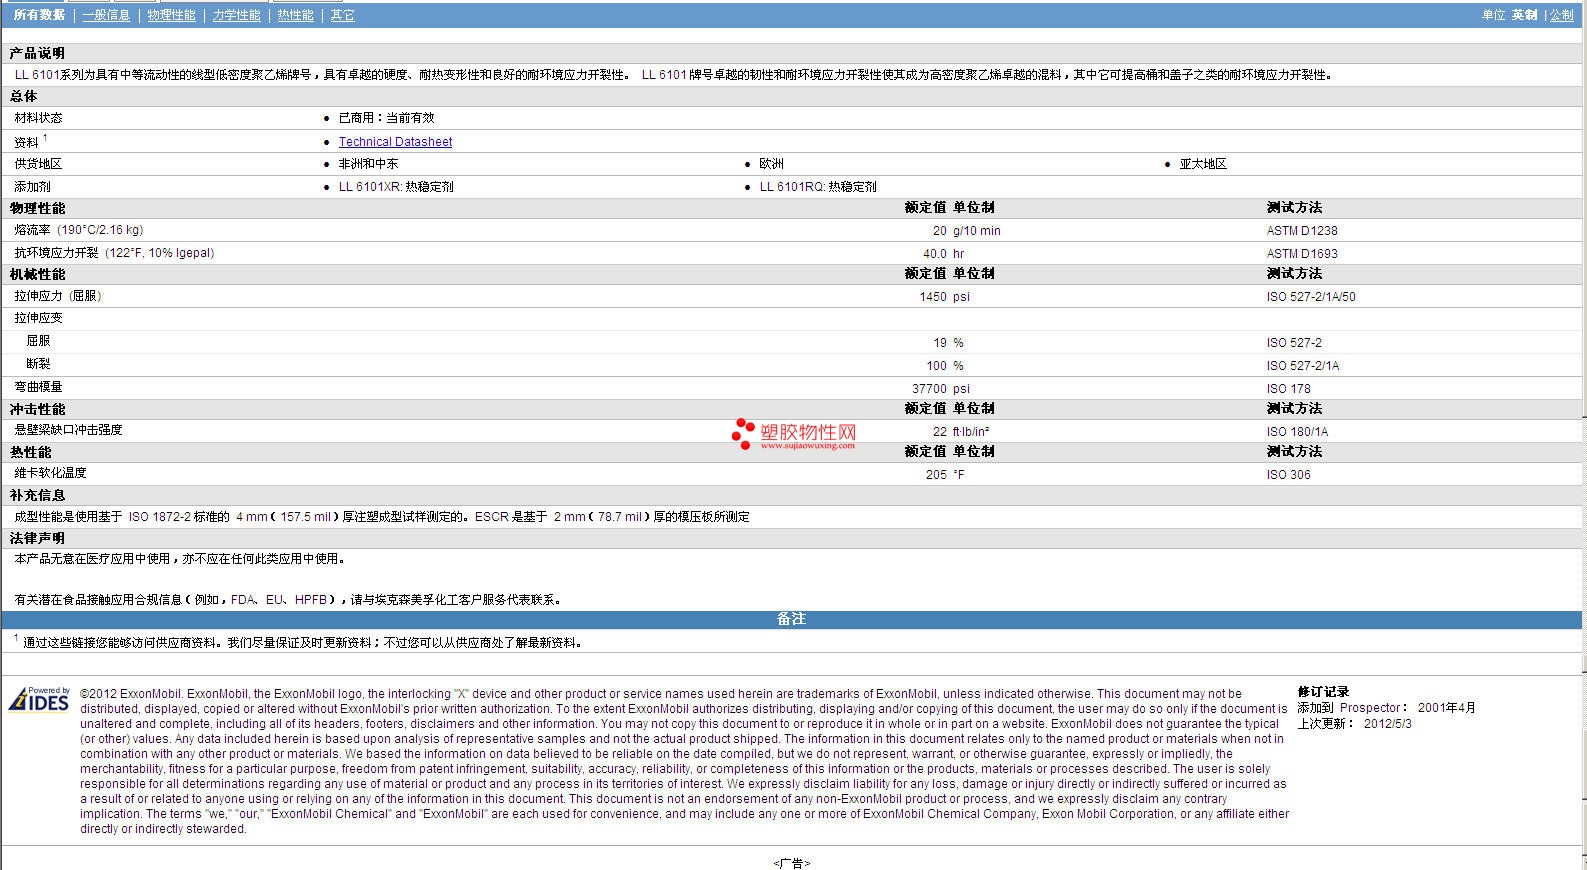This screenshot has width=1587, height=870.
Task: Click the 材料状态 row label
Action: point(38,118)
